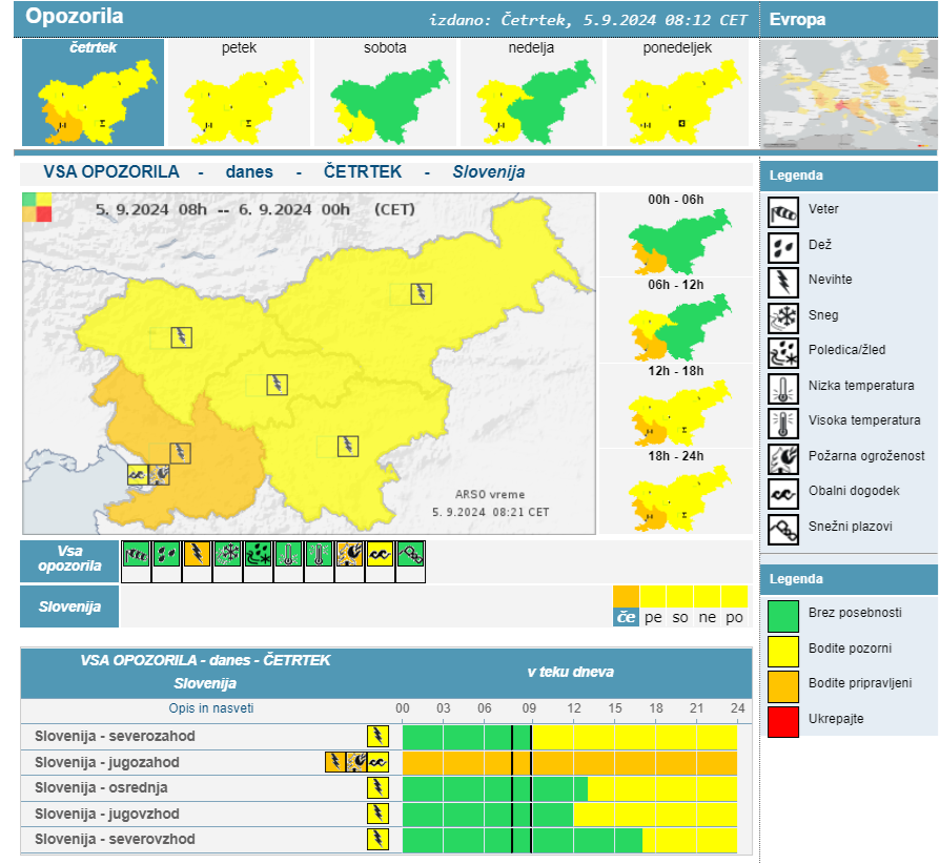940x864 pixels.
Task: Open the Opis in nasveti link
Action: click(211, 708)
